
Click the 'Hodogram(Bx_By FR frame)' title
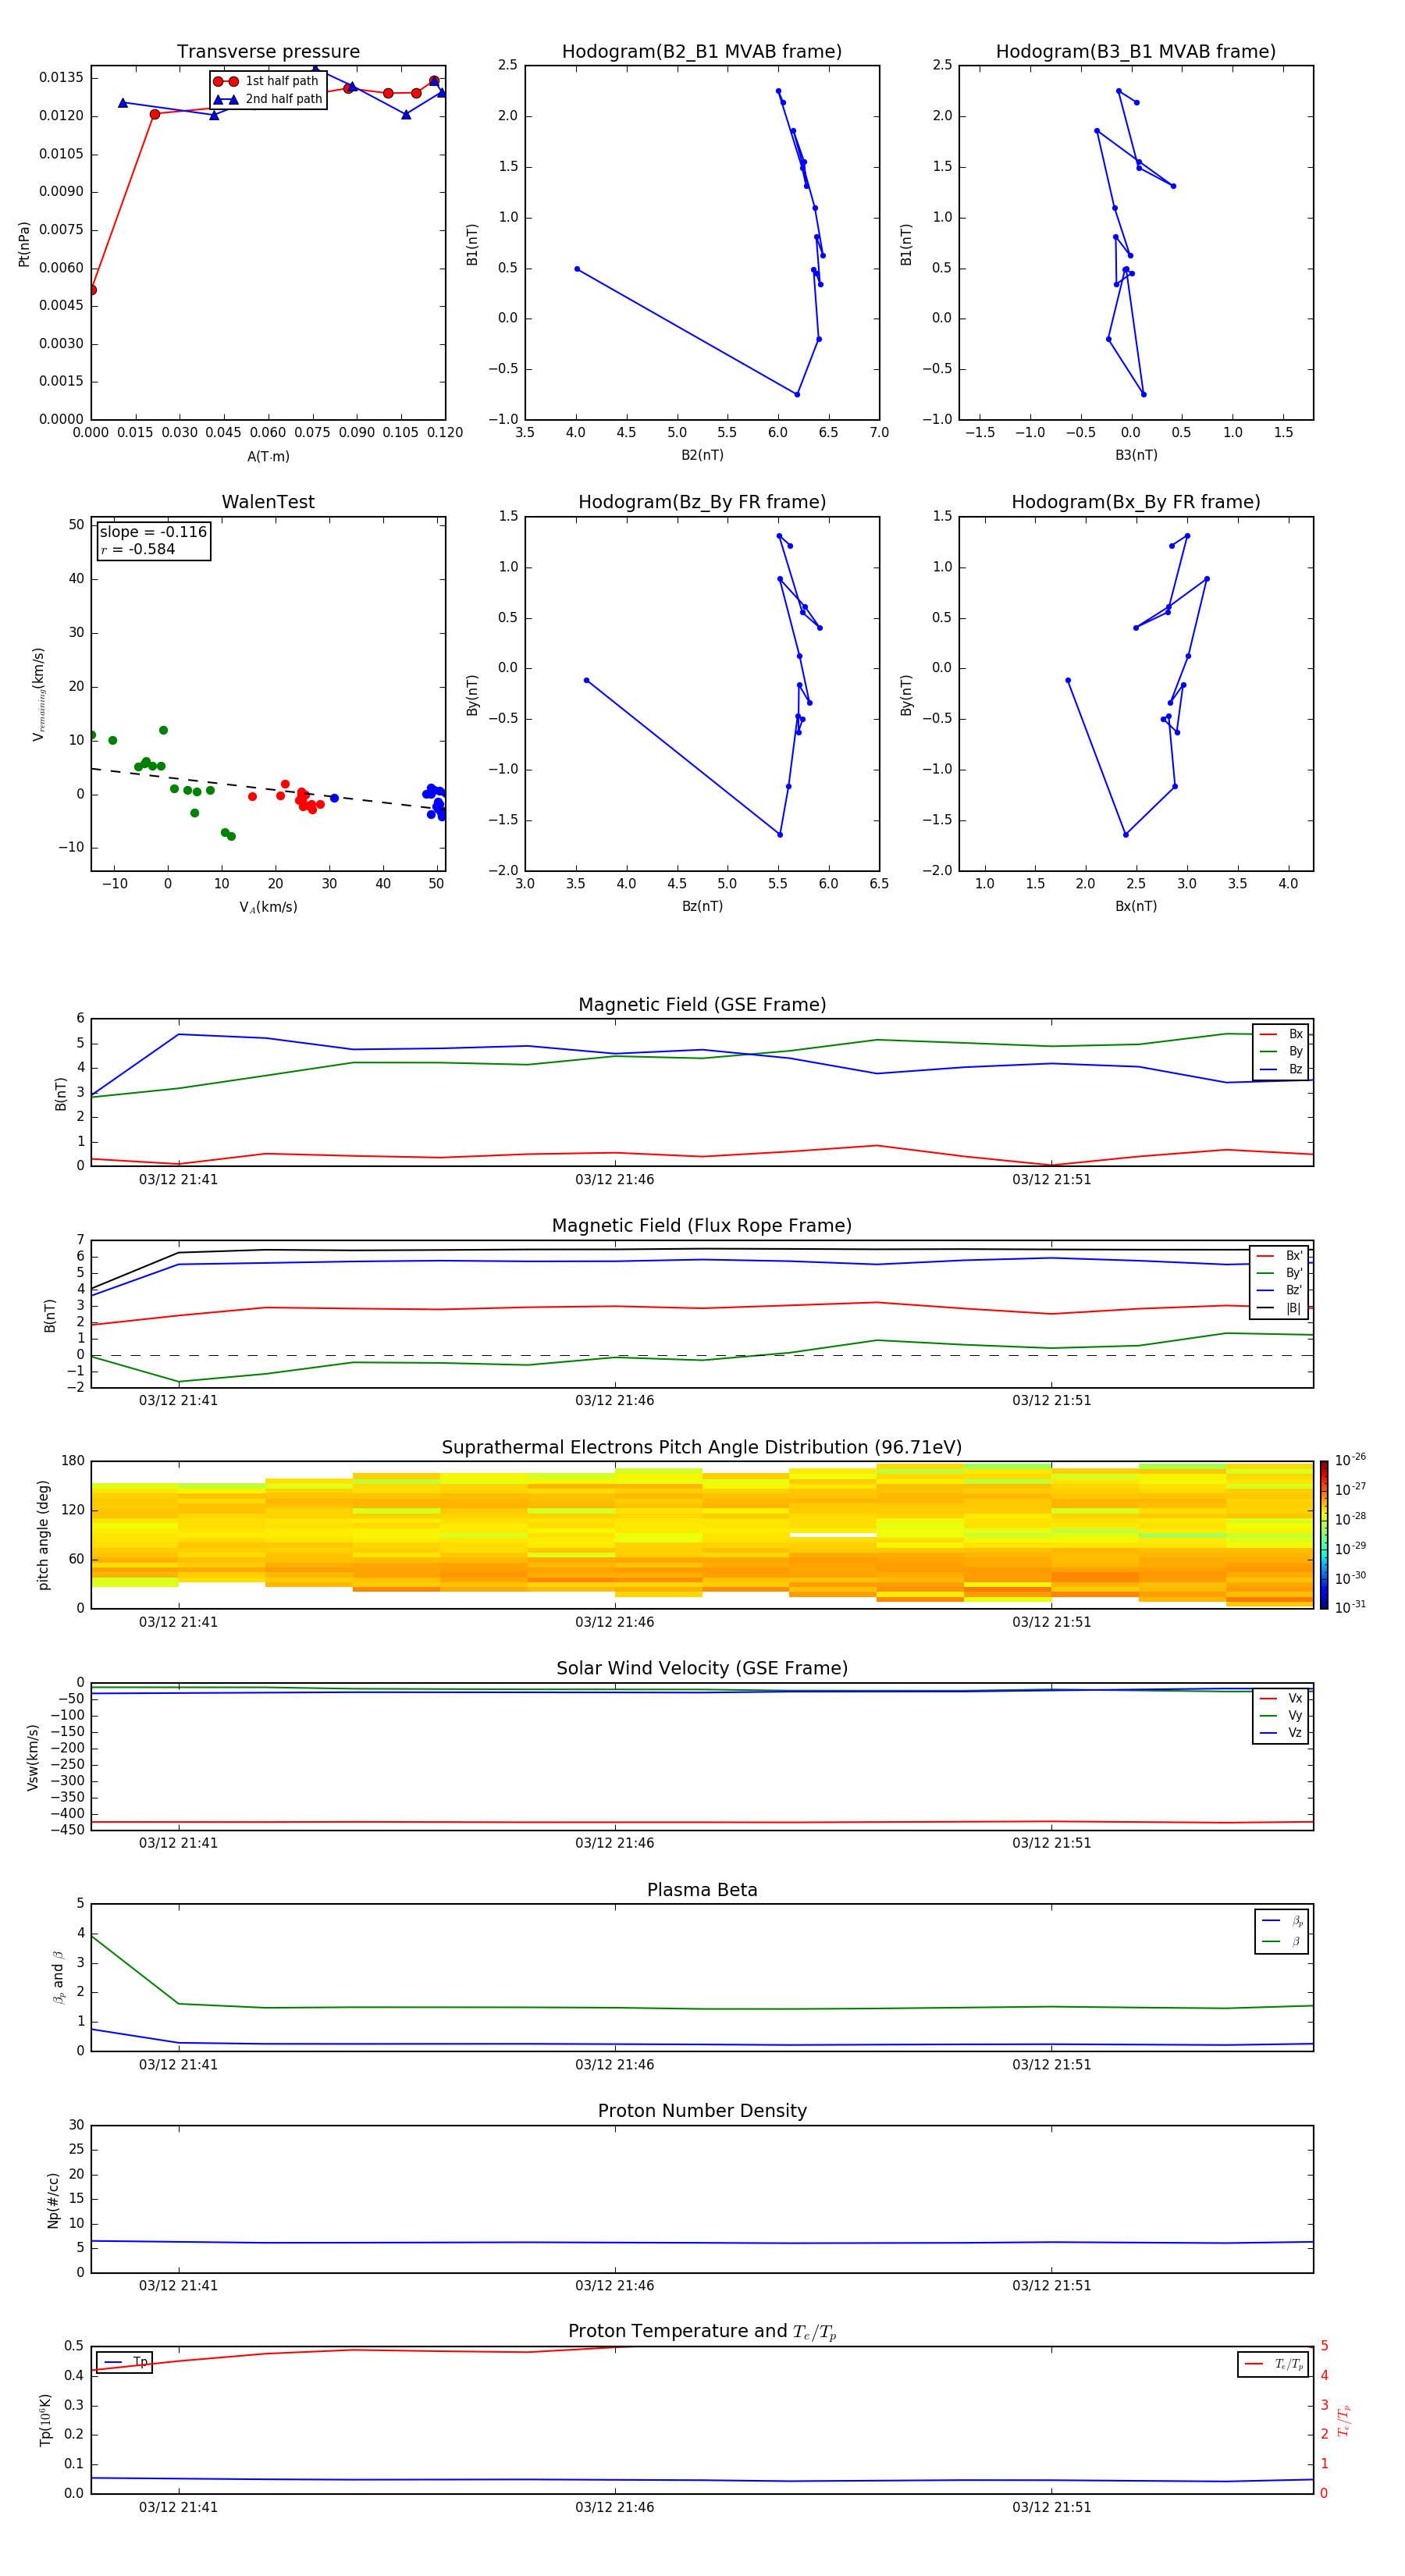pos(1136,502)
